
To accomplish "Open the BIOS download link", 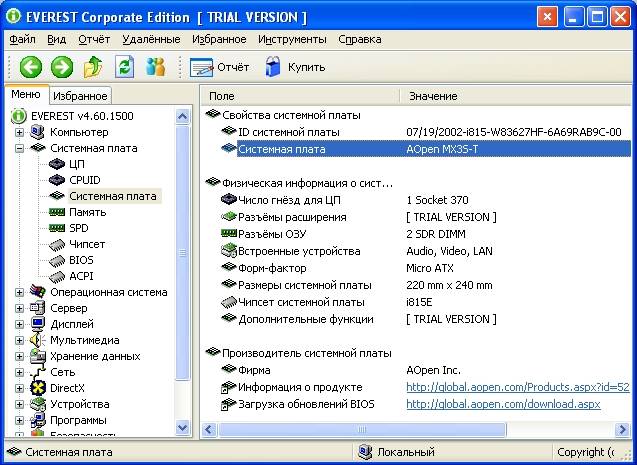I will (x=502, y=404).
